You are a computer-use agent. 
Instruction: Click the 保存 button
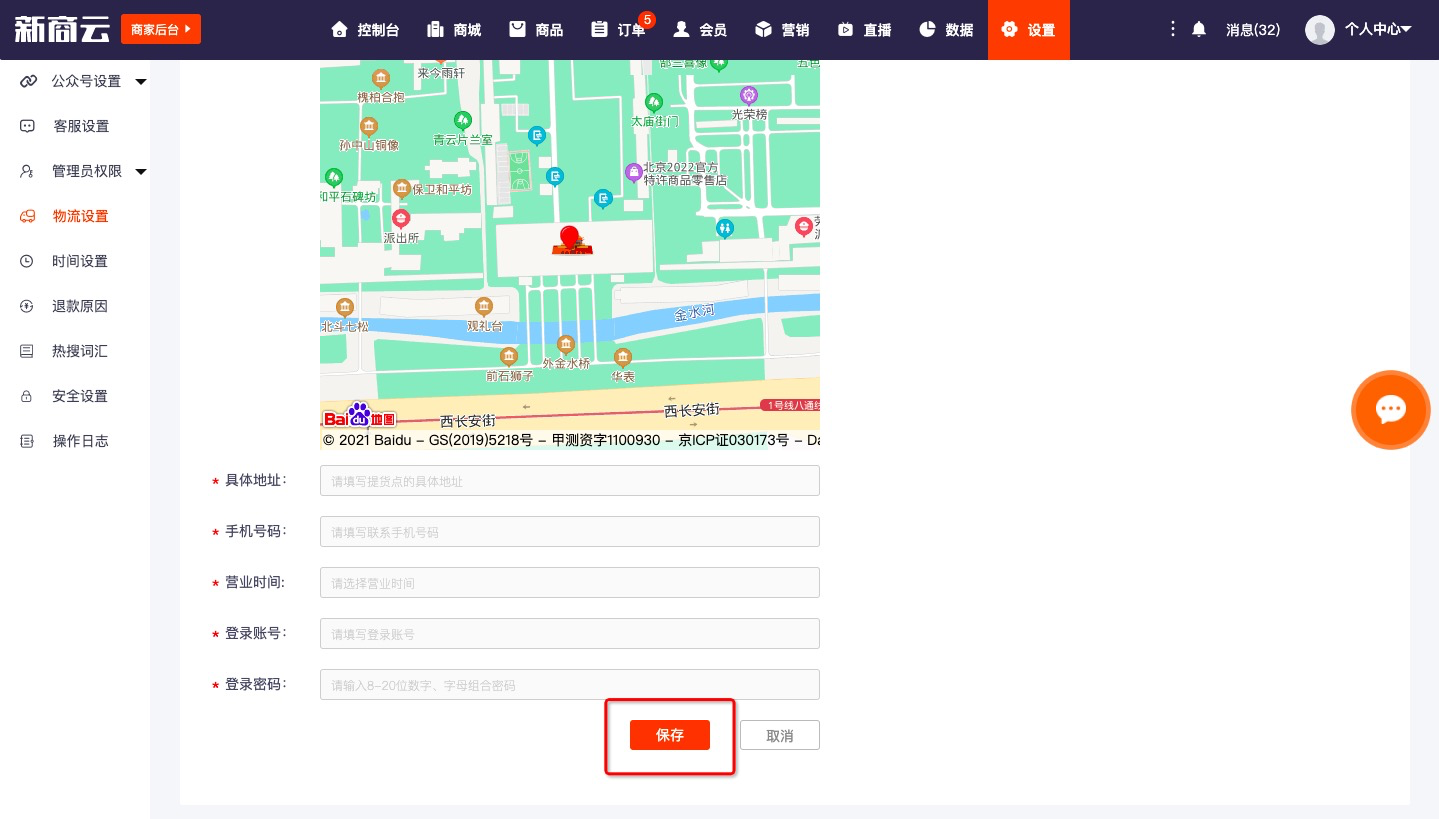(670, 735)
